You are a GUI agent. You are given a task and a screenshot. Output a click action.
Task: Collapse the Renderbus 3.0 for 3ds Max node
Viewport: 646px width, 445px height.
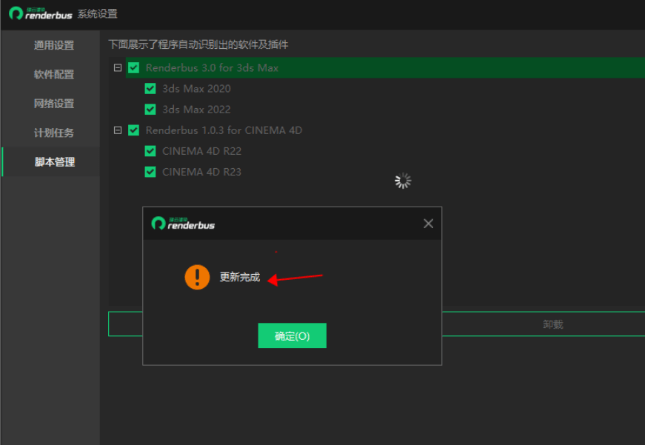tap(118, 68)
